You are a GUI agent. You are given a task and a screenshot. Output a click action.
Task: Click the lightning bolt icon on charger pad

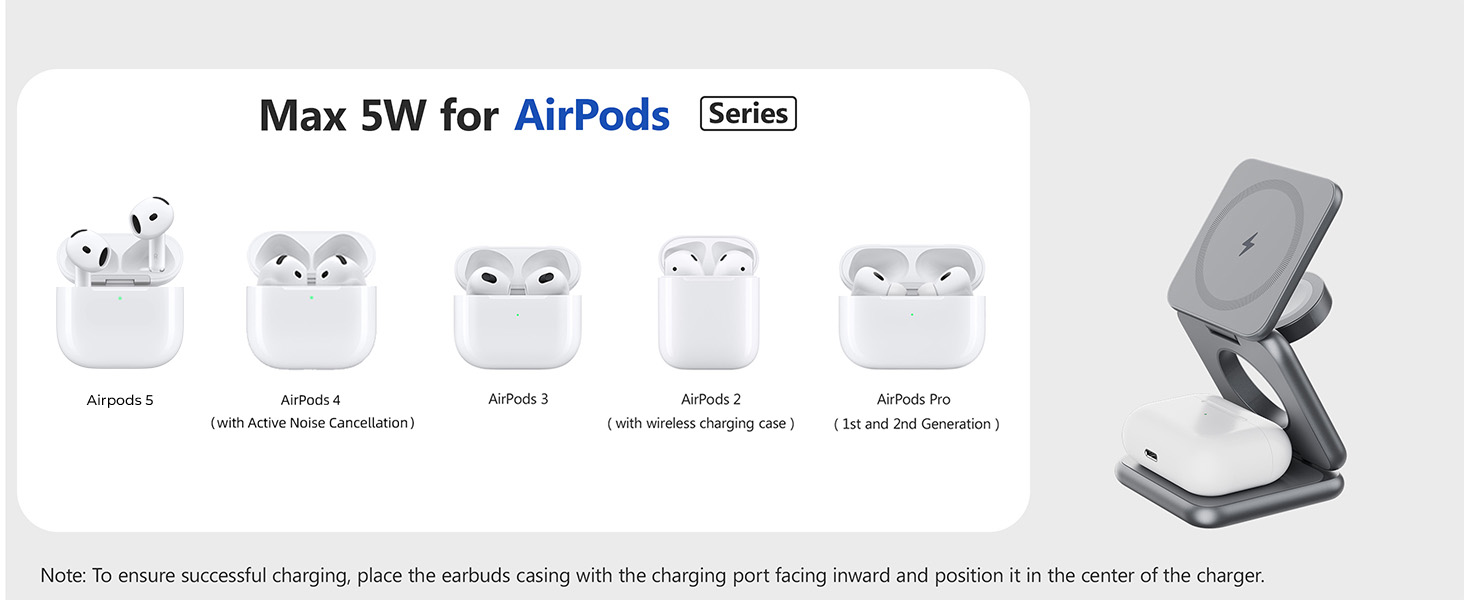pyautogui.click(x=1248, y=243)
